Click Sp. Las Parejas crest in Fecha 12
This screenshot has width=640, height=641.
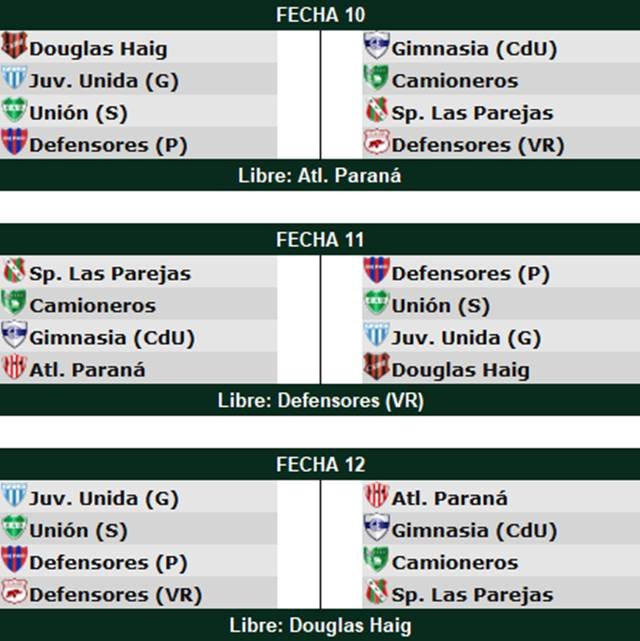(376, 593)
